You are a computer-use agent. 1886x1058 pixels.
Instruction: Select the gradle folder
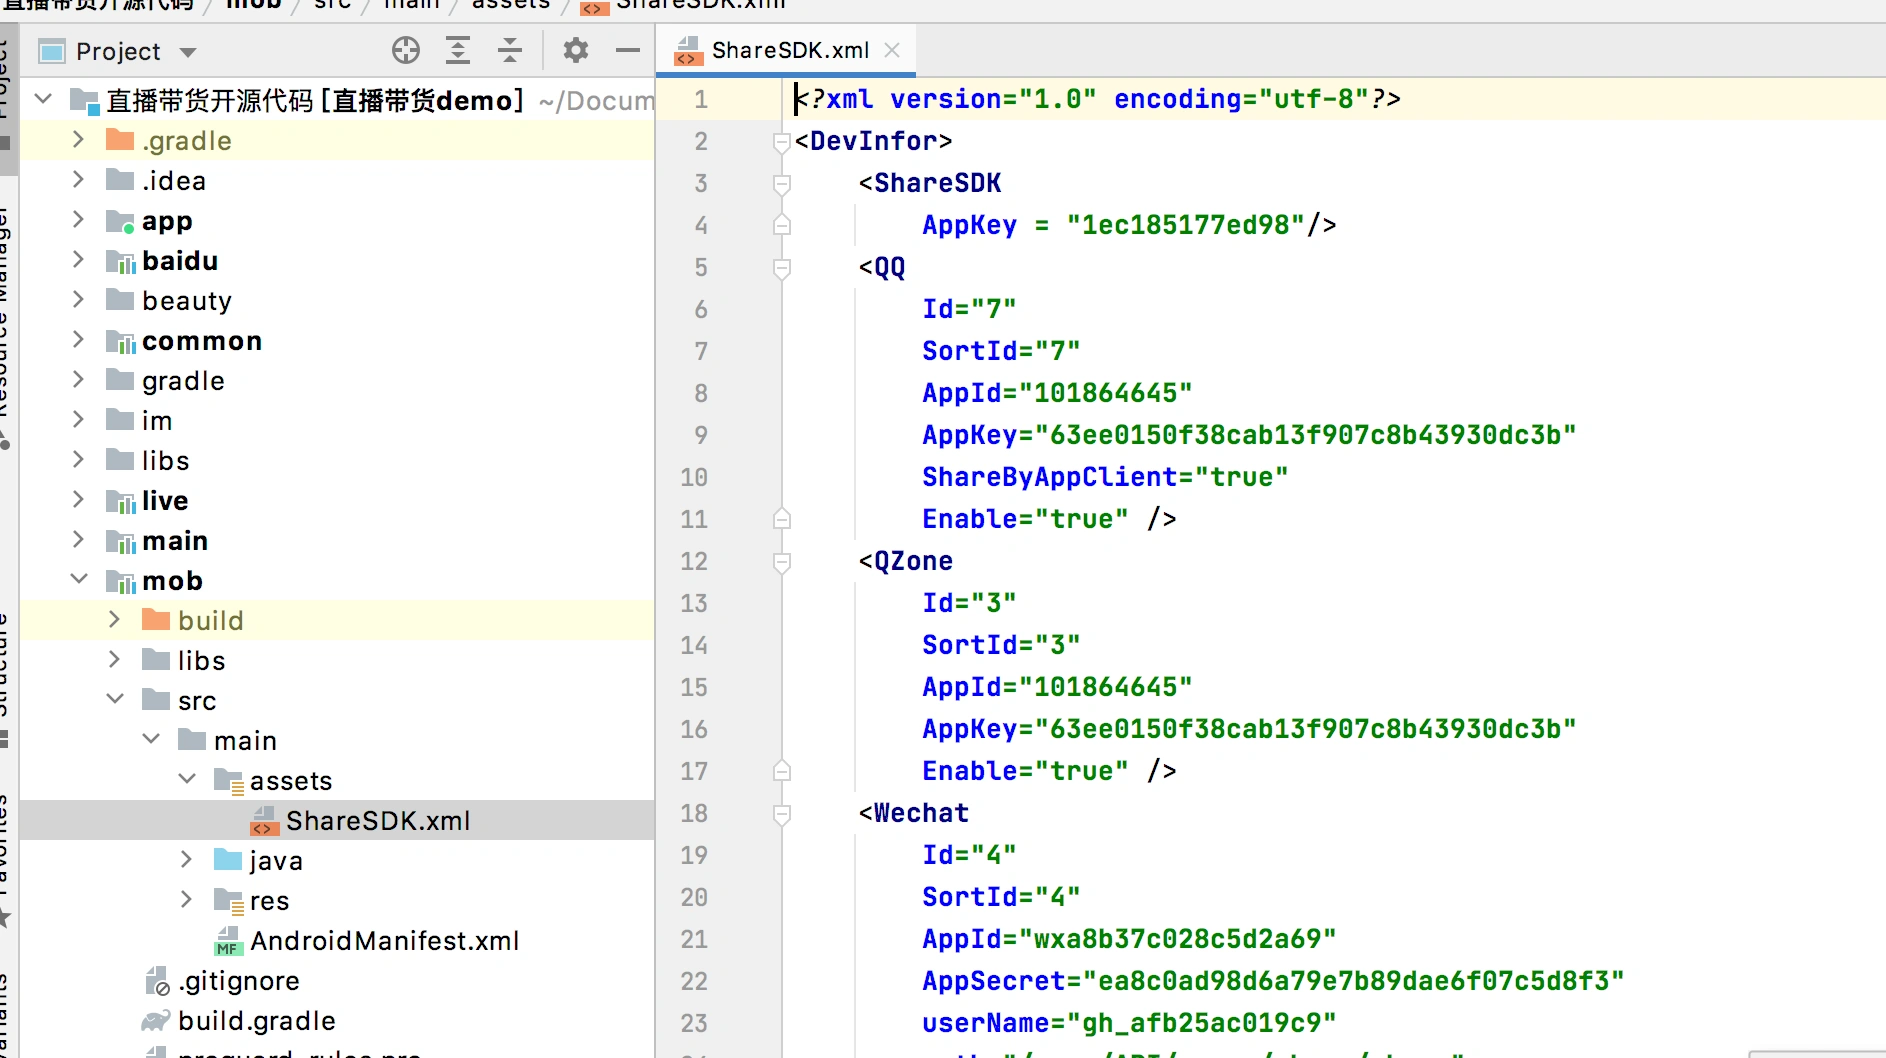tap(337, 380)
